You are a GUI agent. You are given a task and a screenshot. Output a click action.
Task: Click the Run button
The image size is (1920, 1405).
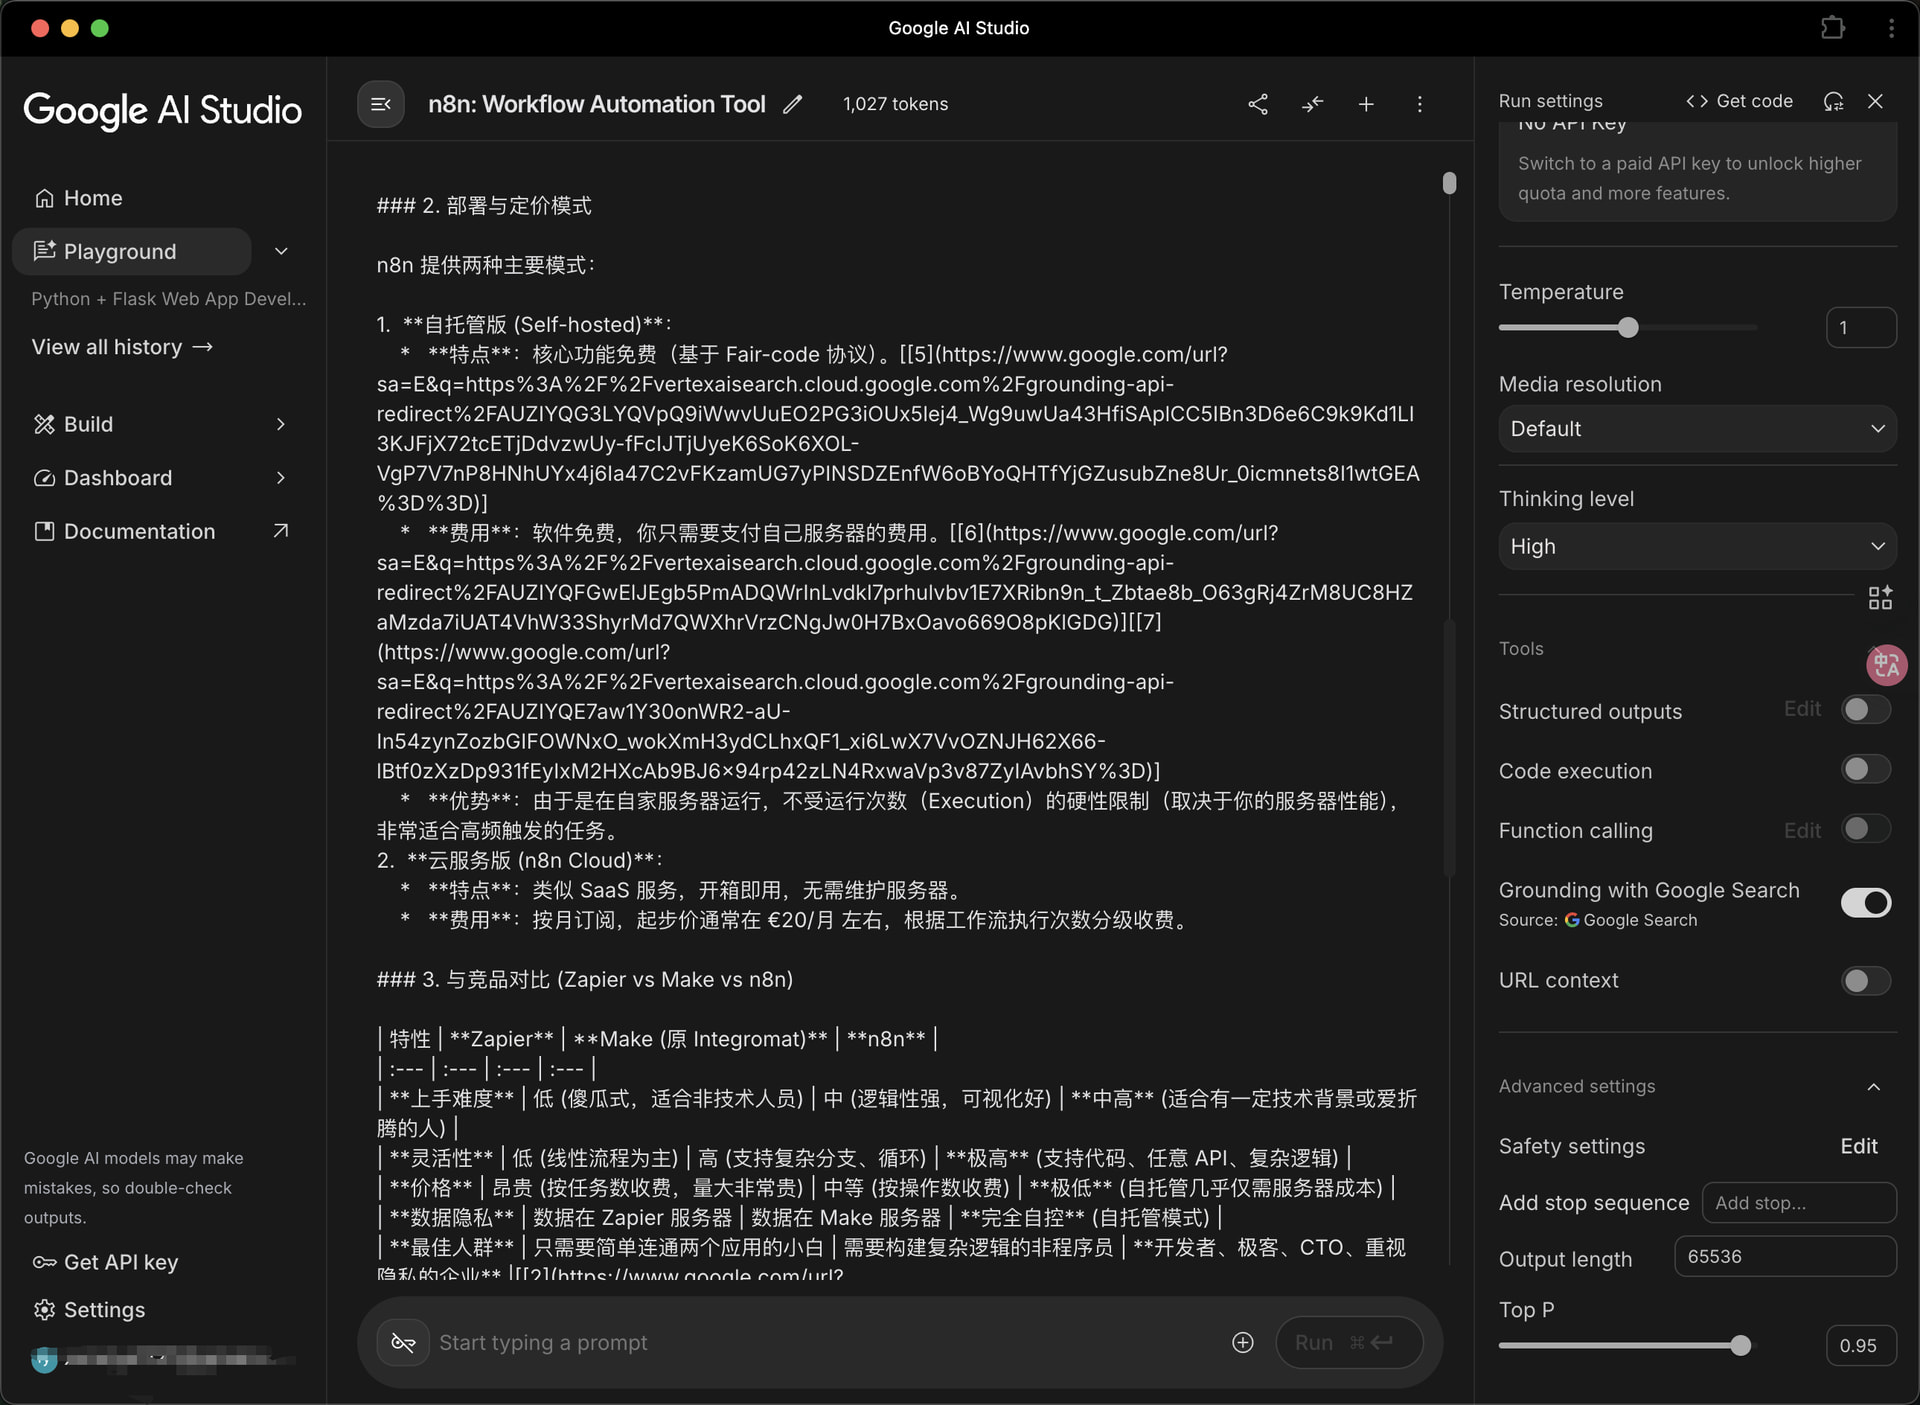(x=1349, y=1342)
